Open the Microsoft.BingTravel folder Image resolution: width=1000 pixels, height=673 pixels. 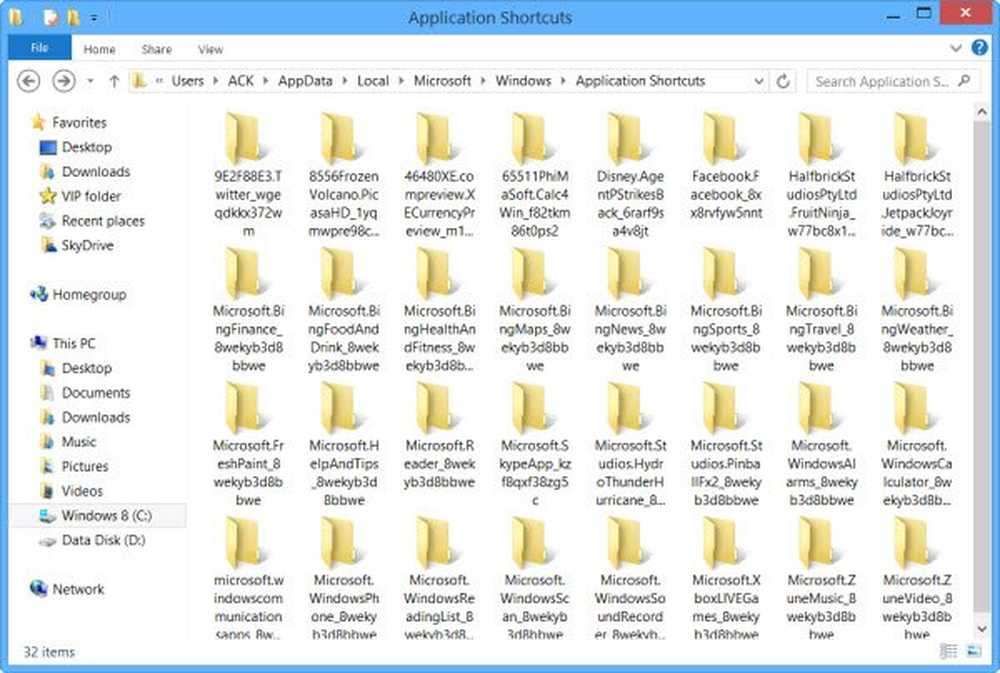(x=821, y=310)
